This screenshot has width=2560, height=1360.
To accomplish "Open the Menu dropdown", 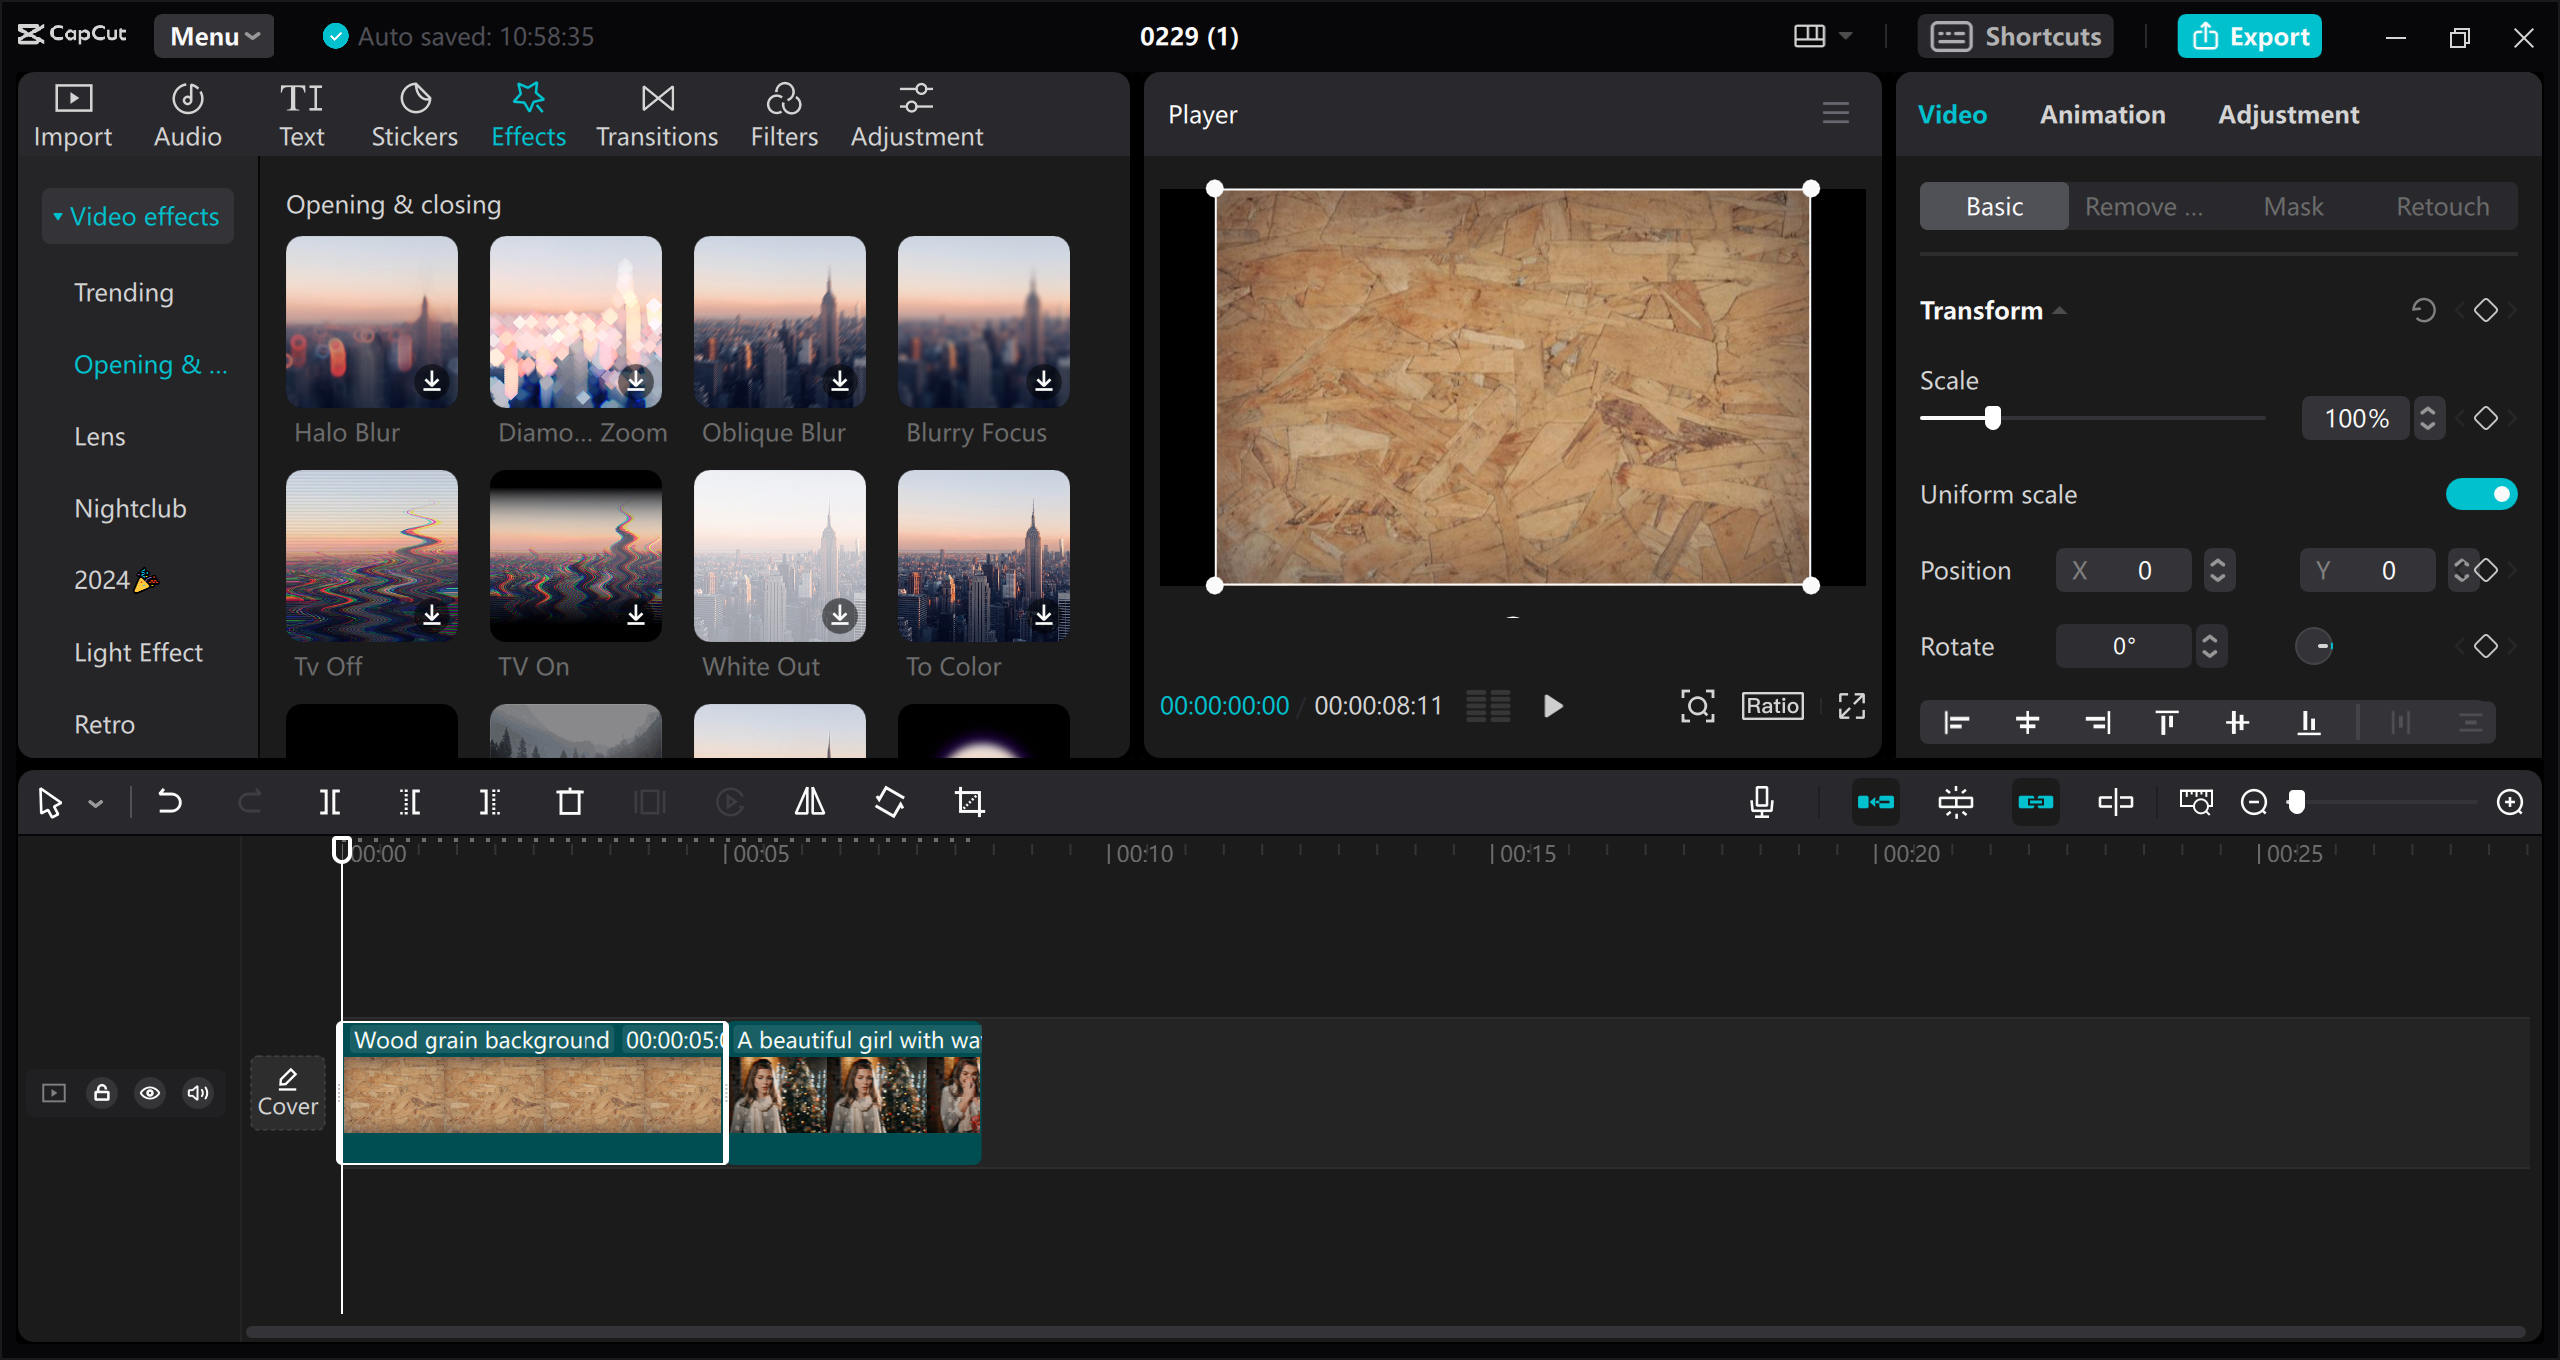I will click(212, 35).
